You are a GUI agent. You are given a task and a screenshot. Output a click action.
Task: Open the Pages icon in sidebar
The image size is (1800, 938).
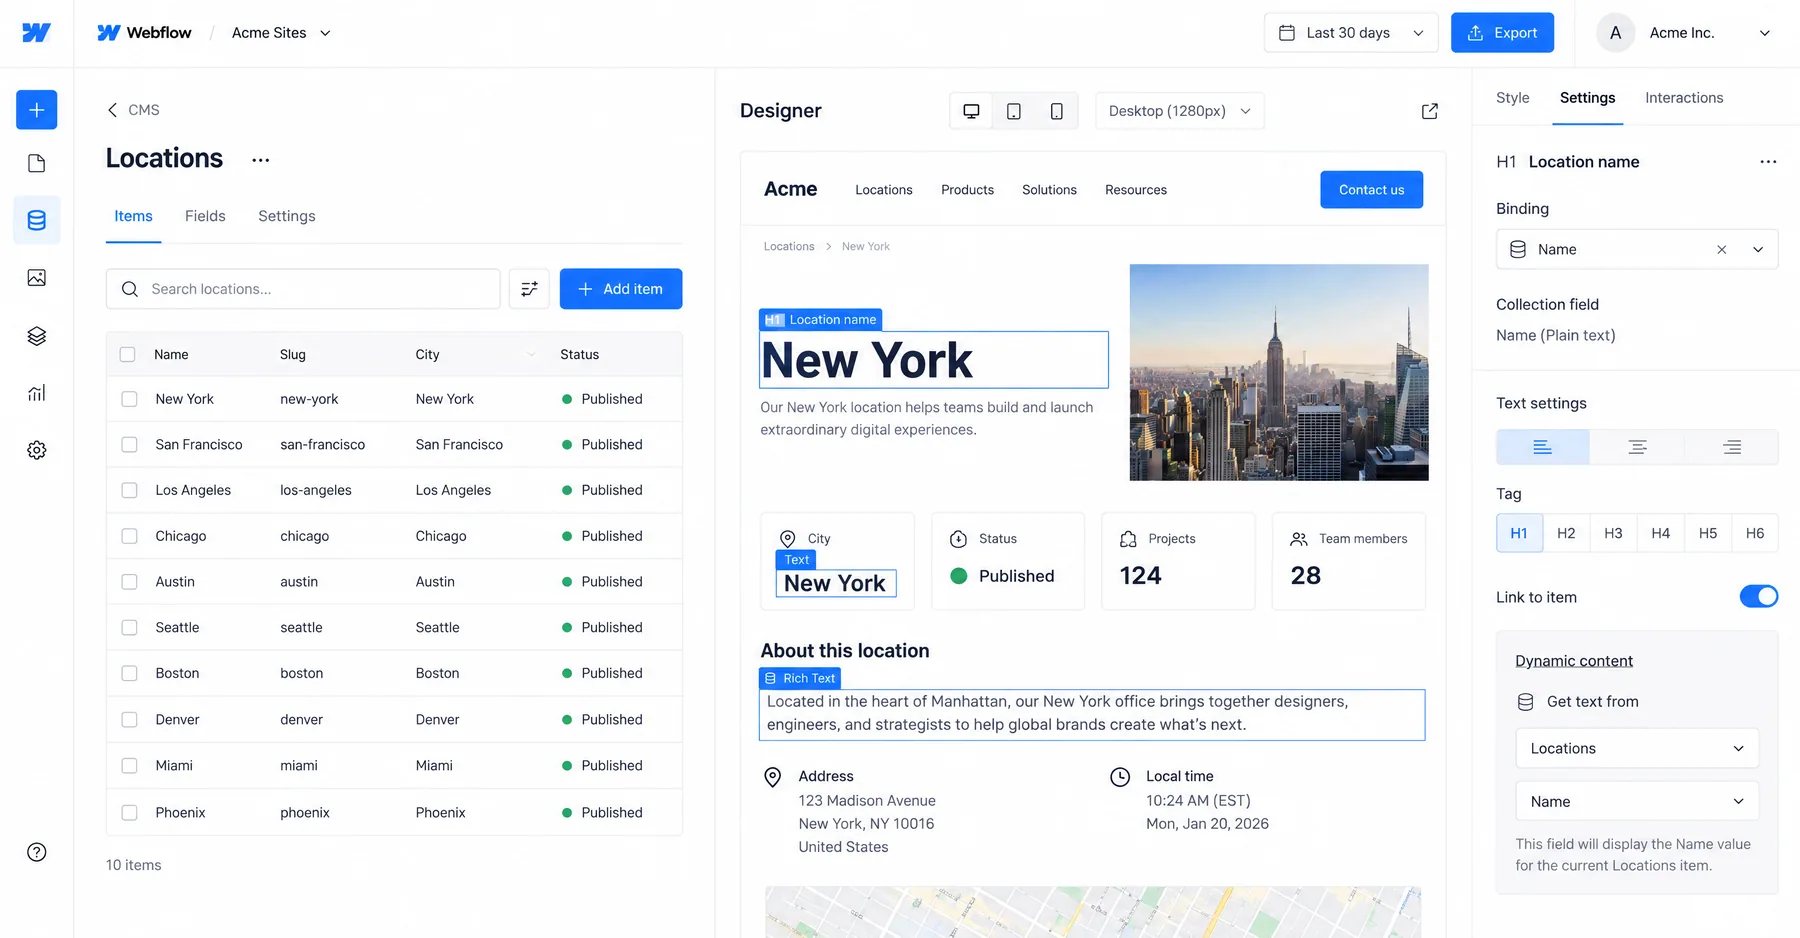point(36,163)
